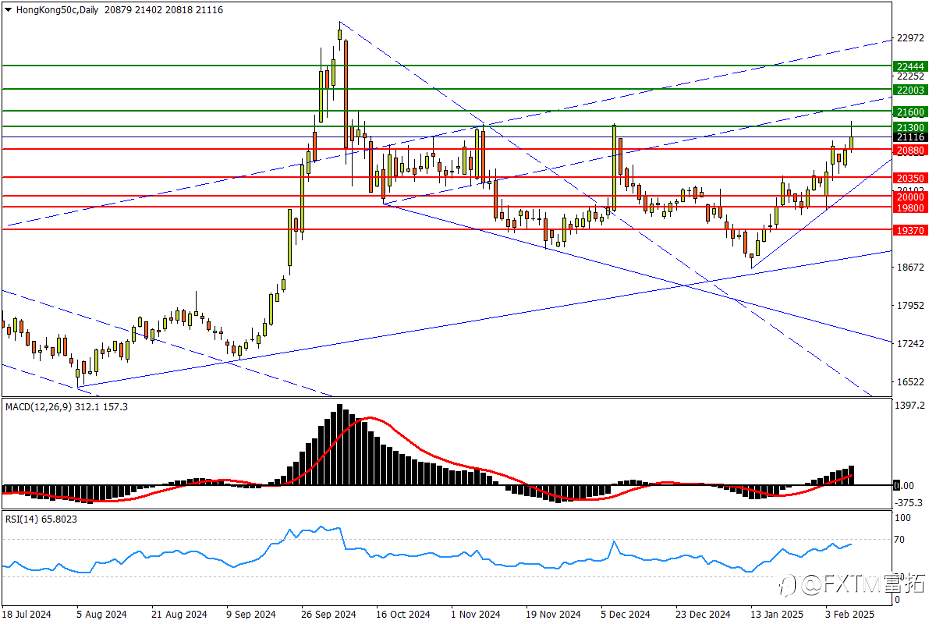Select the 19800 red level label
Viewport: 936px width, 624px height.
910,208
